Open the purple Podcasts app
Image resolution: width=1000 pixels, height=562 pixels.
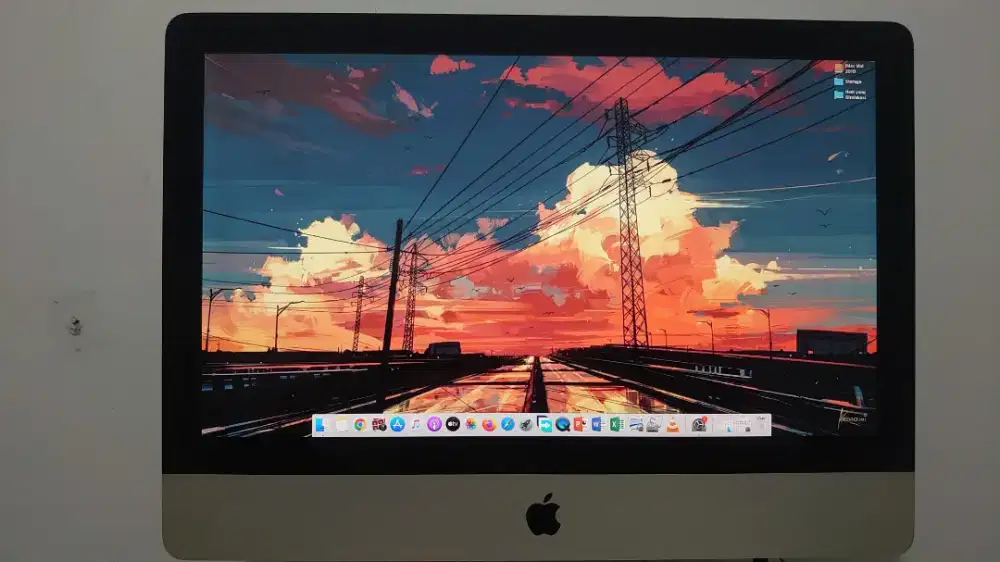[434, 424]
